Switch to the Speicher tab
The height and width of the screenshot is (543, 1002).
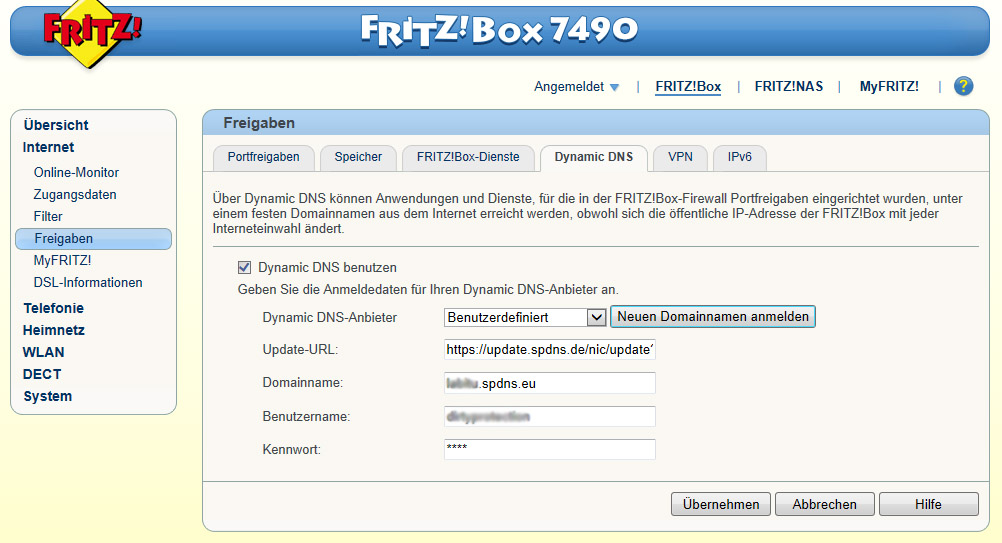[x=358, y=157]
